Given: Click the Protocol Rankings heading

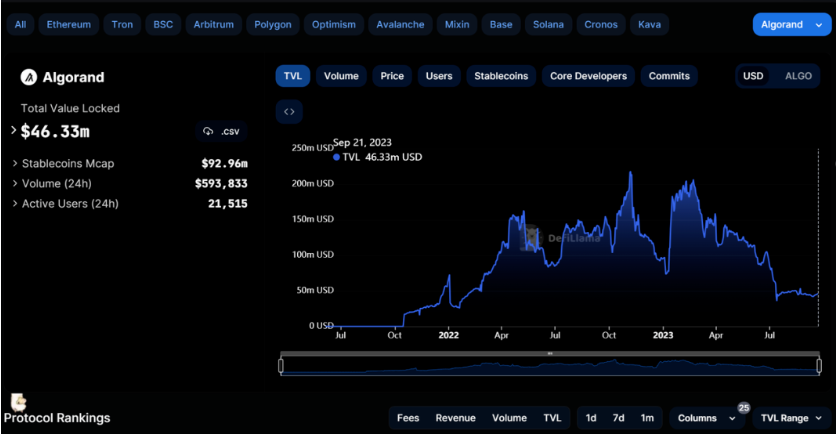Looking at the screenshot, I should (x=57, y=418).
